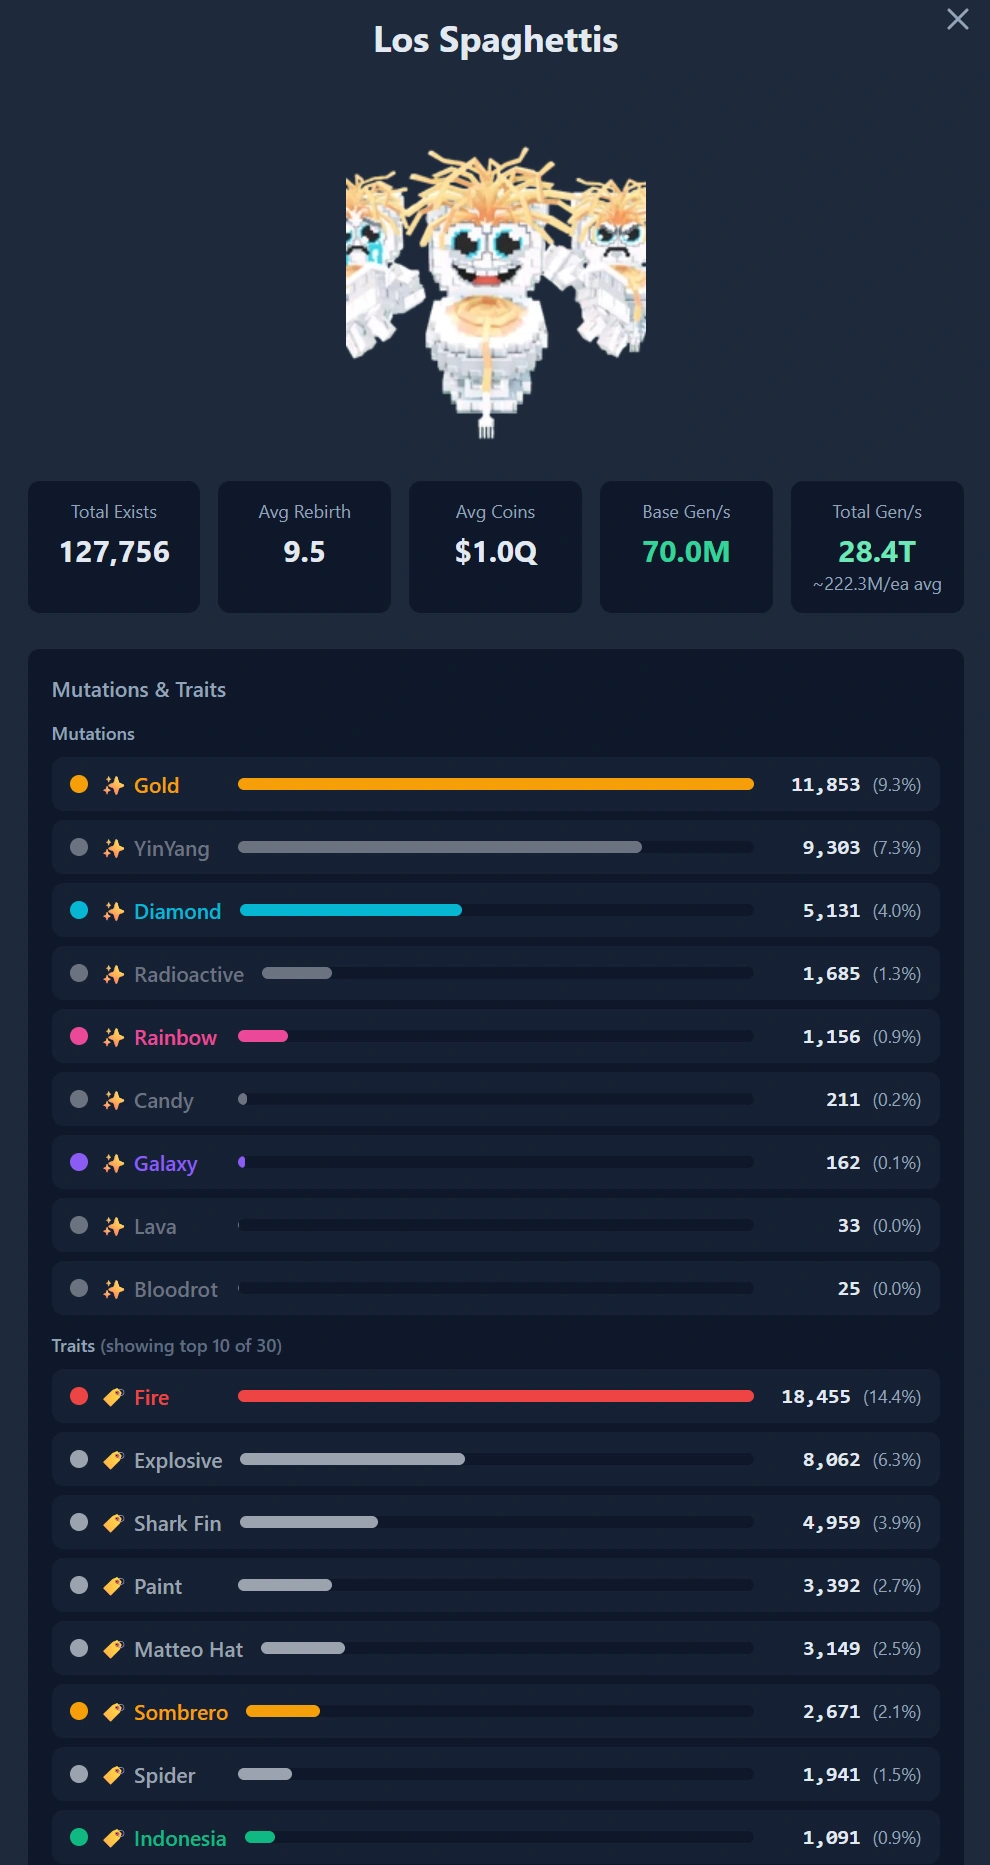
Task: Click the sparkle icon beside Rainbow
Action: 114,1037
